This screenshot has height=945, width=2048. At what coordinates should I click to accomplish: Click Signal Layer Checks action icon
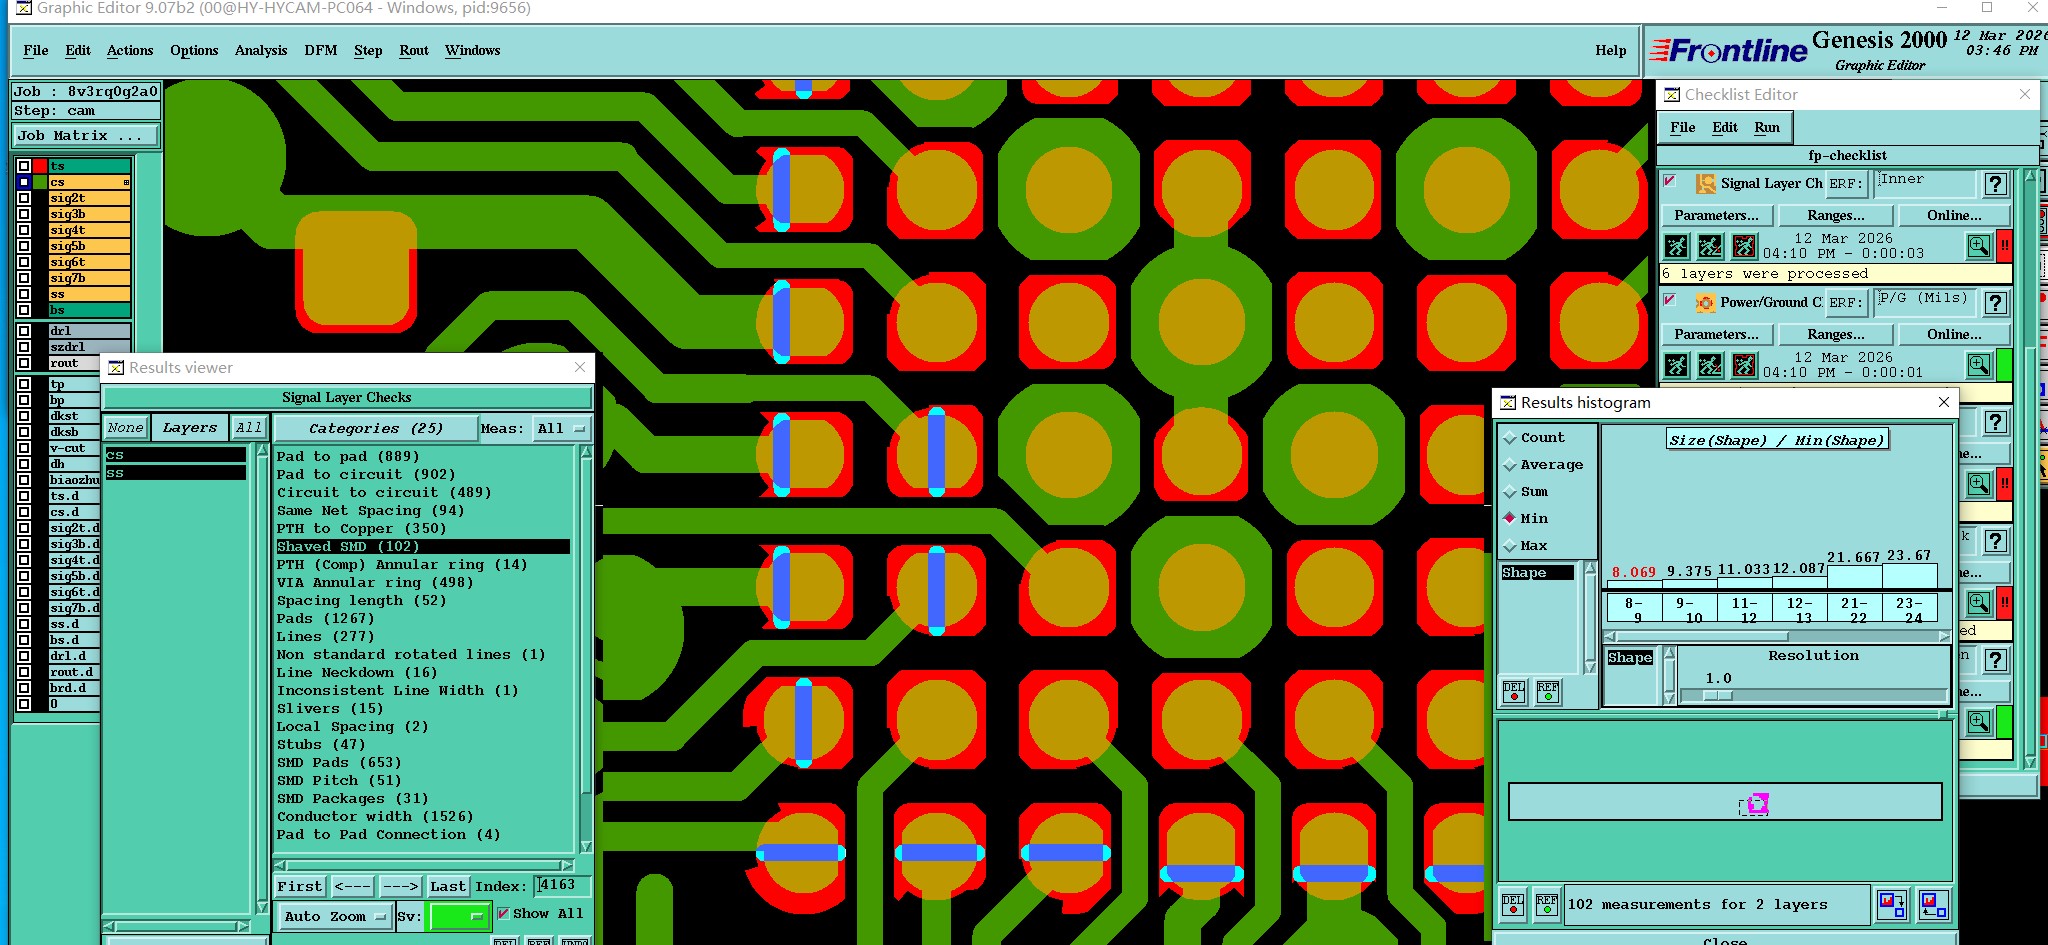(x=1706, y=184)
